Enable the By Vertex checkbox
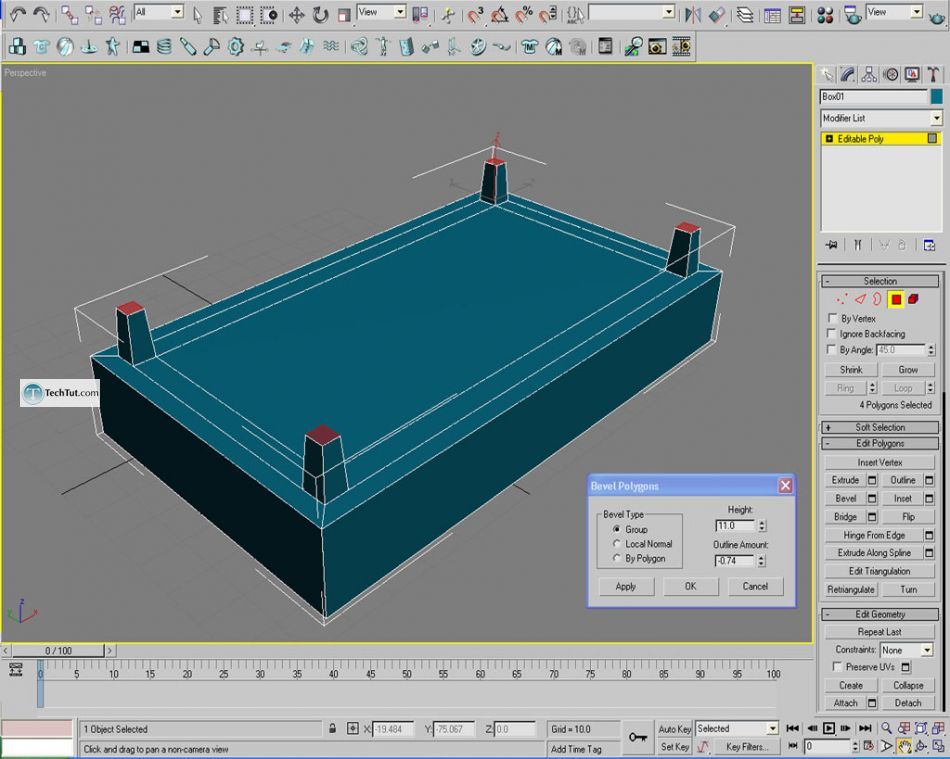Screen dimensions: 950x759 pyautogui.click(x=832, y=318)
